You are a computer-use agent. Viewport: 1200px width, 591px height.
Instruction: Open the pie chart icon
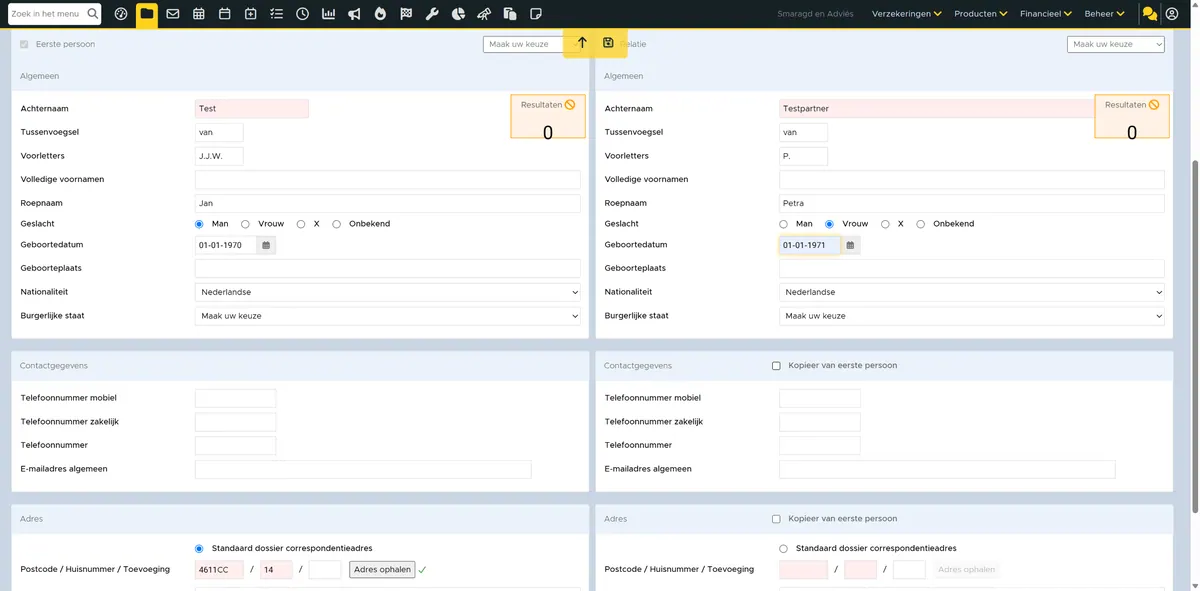(x=458, y=14)
